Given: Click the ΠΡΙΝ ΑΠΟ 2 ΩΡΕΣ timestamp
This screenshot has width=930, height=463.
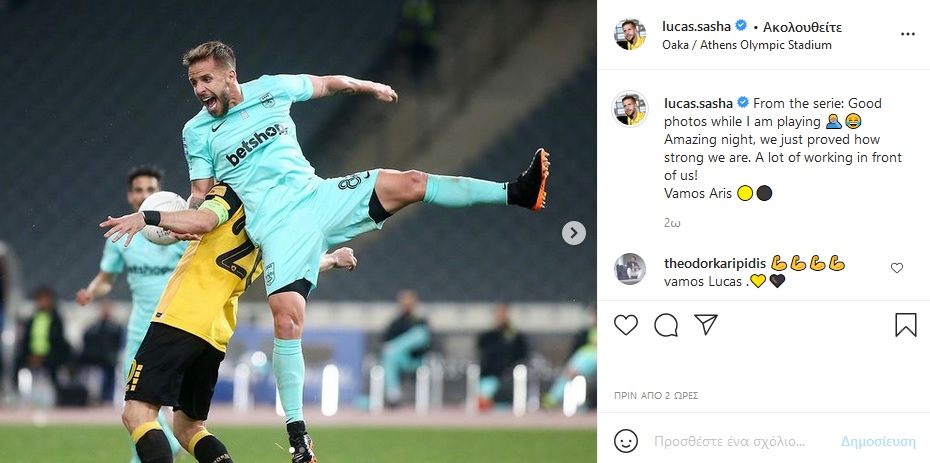Looking at the screenshot, I should click(656, 395).
